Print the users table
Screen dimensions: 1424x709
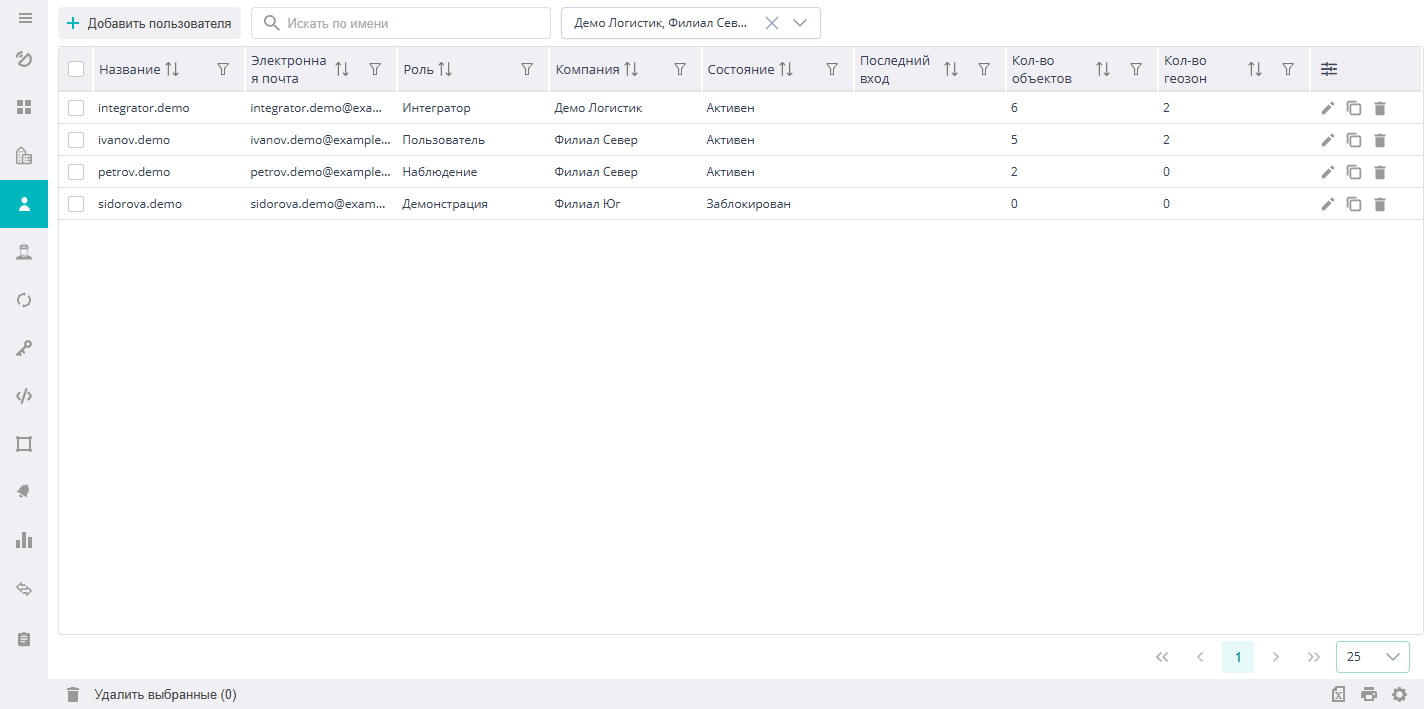point(1369,695)
